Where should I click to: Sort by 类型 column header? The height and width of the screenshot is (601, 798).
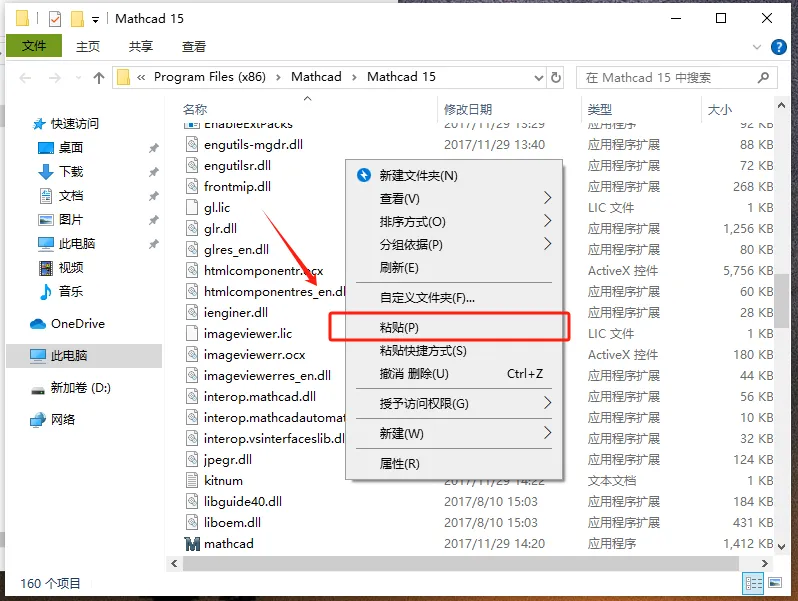coord(600,109)
